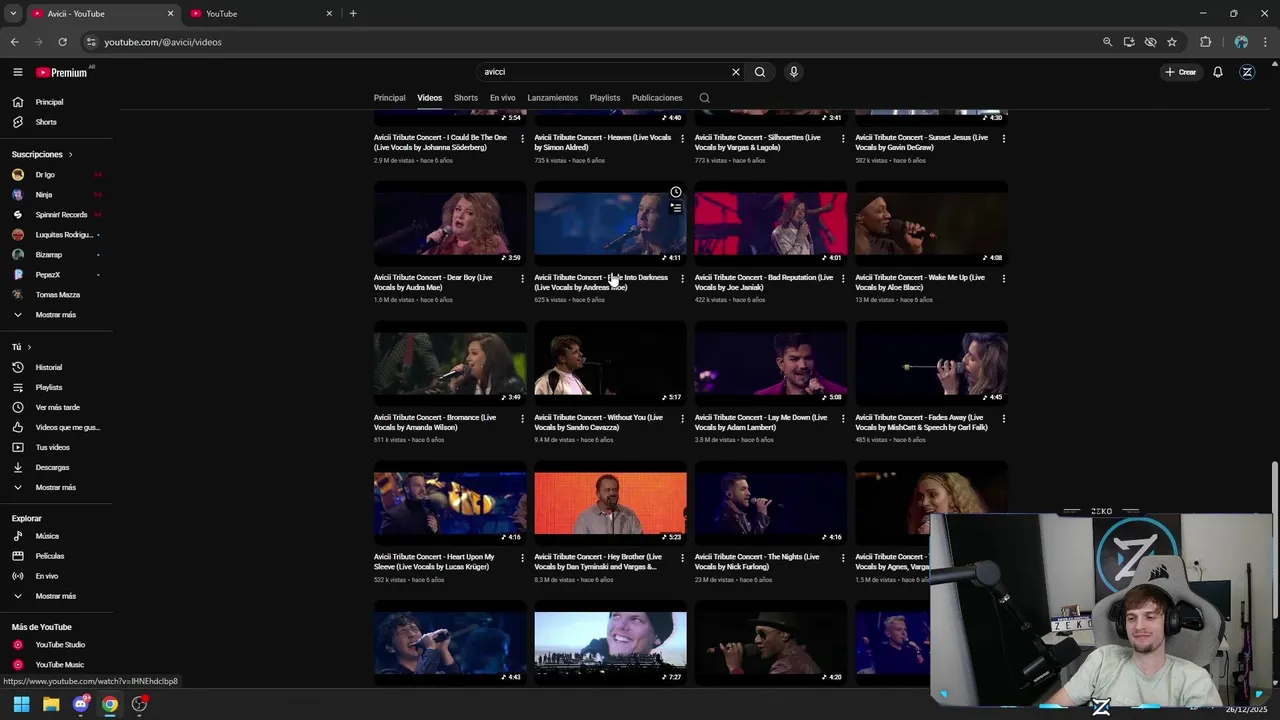Add Fade Into Darkness to queue
This screenshot has width=1280, height=720.
coord(676,208)
